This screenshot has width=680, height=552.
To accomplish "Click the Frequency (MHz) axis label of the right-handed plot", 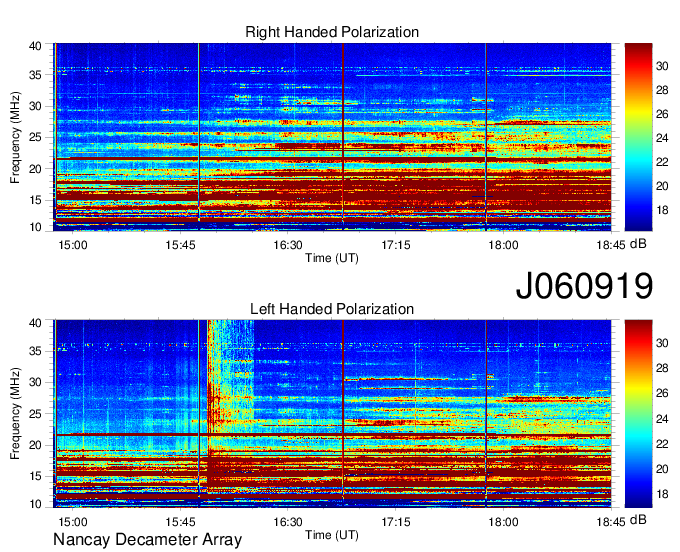I will pyautogui.click(x=15, y=137).
